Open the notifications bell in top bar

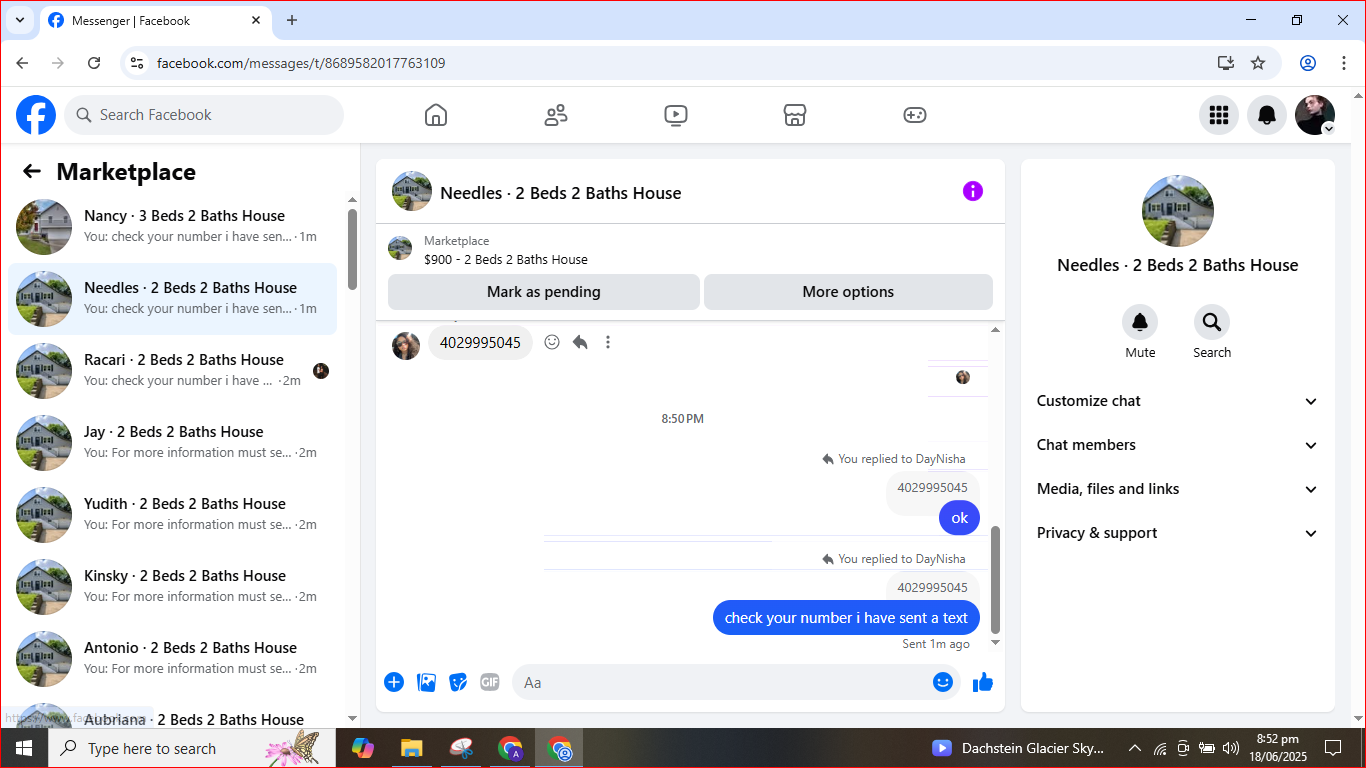1267,115
